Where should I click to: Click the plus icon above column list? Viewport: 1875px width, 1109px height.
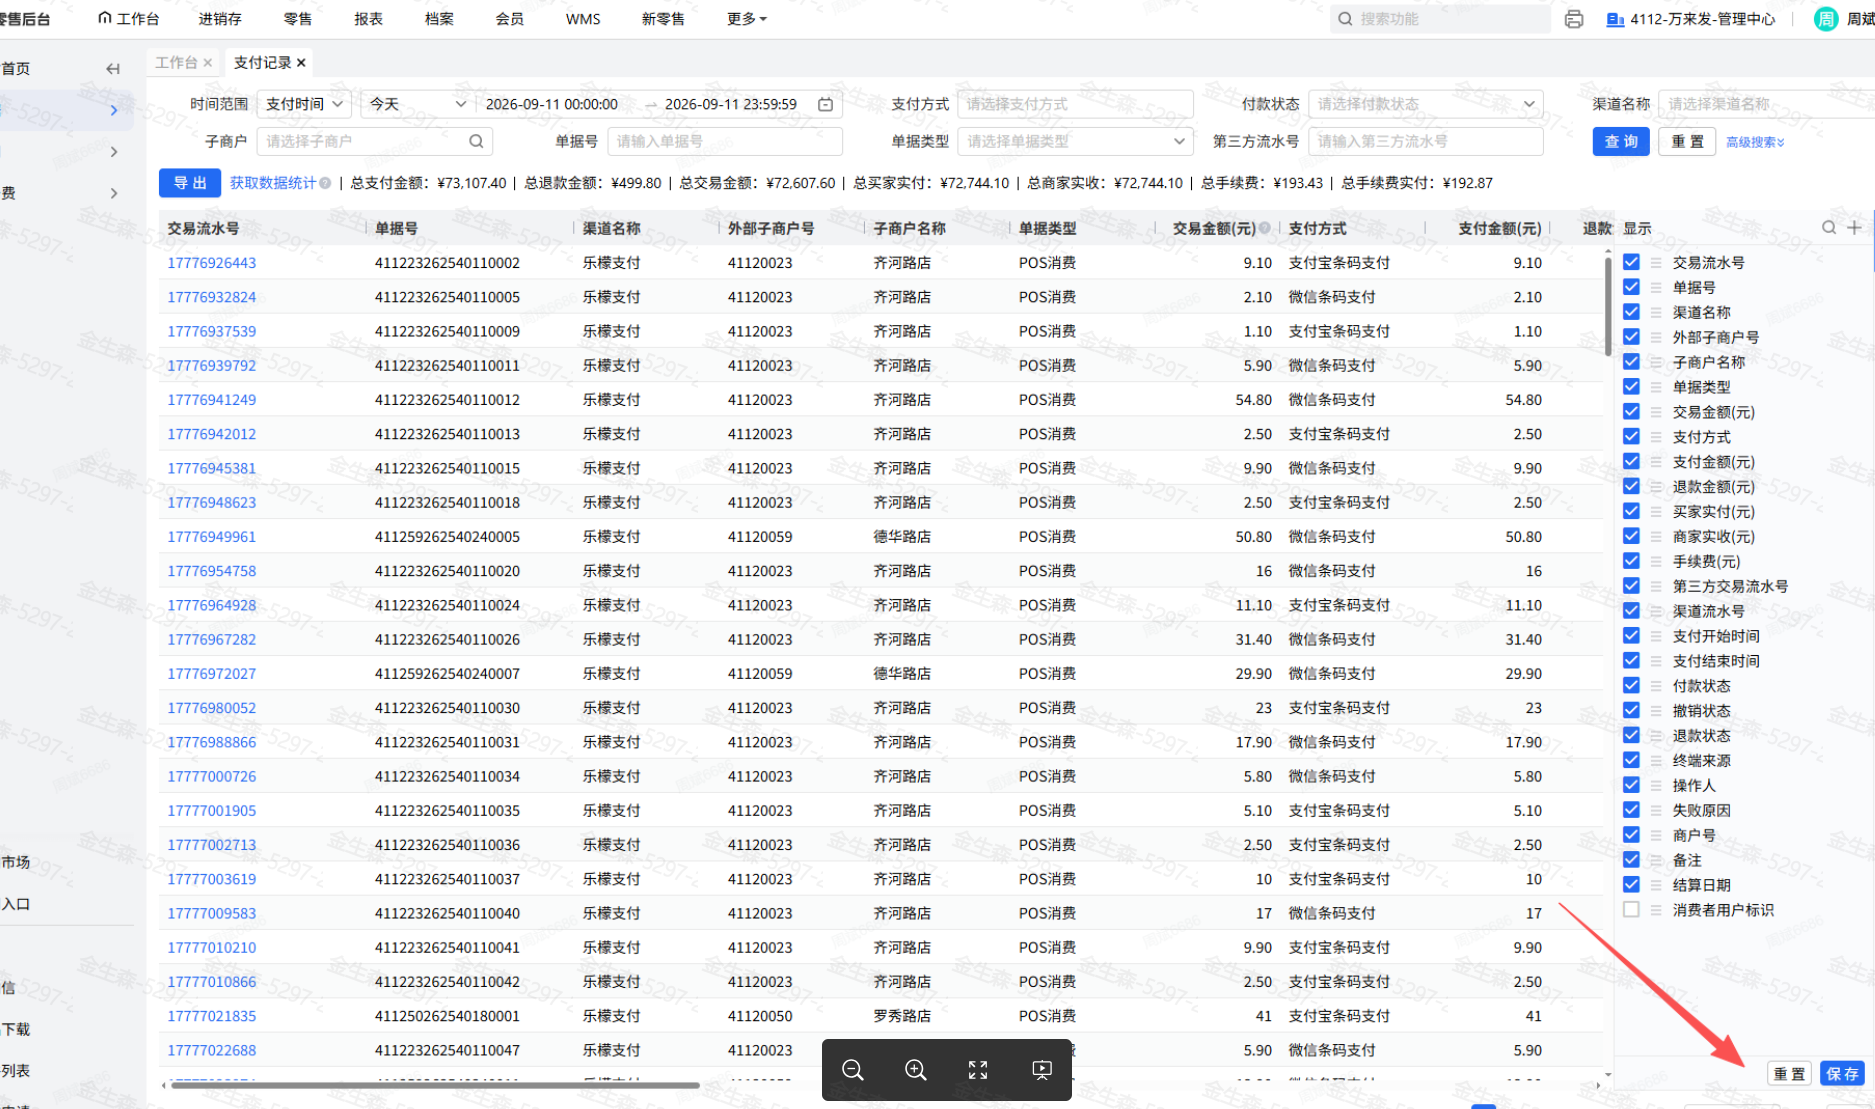[1854, 228]
